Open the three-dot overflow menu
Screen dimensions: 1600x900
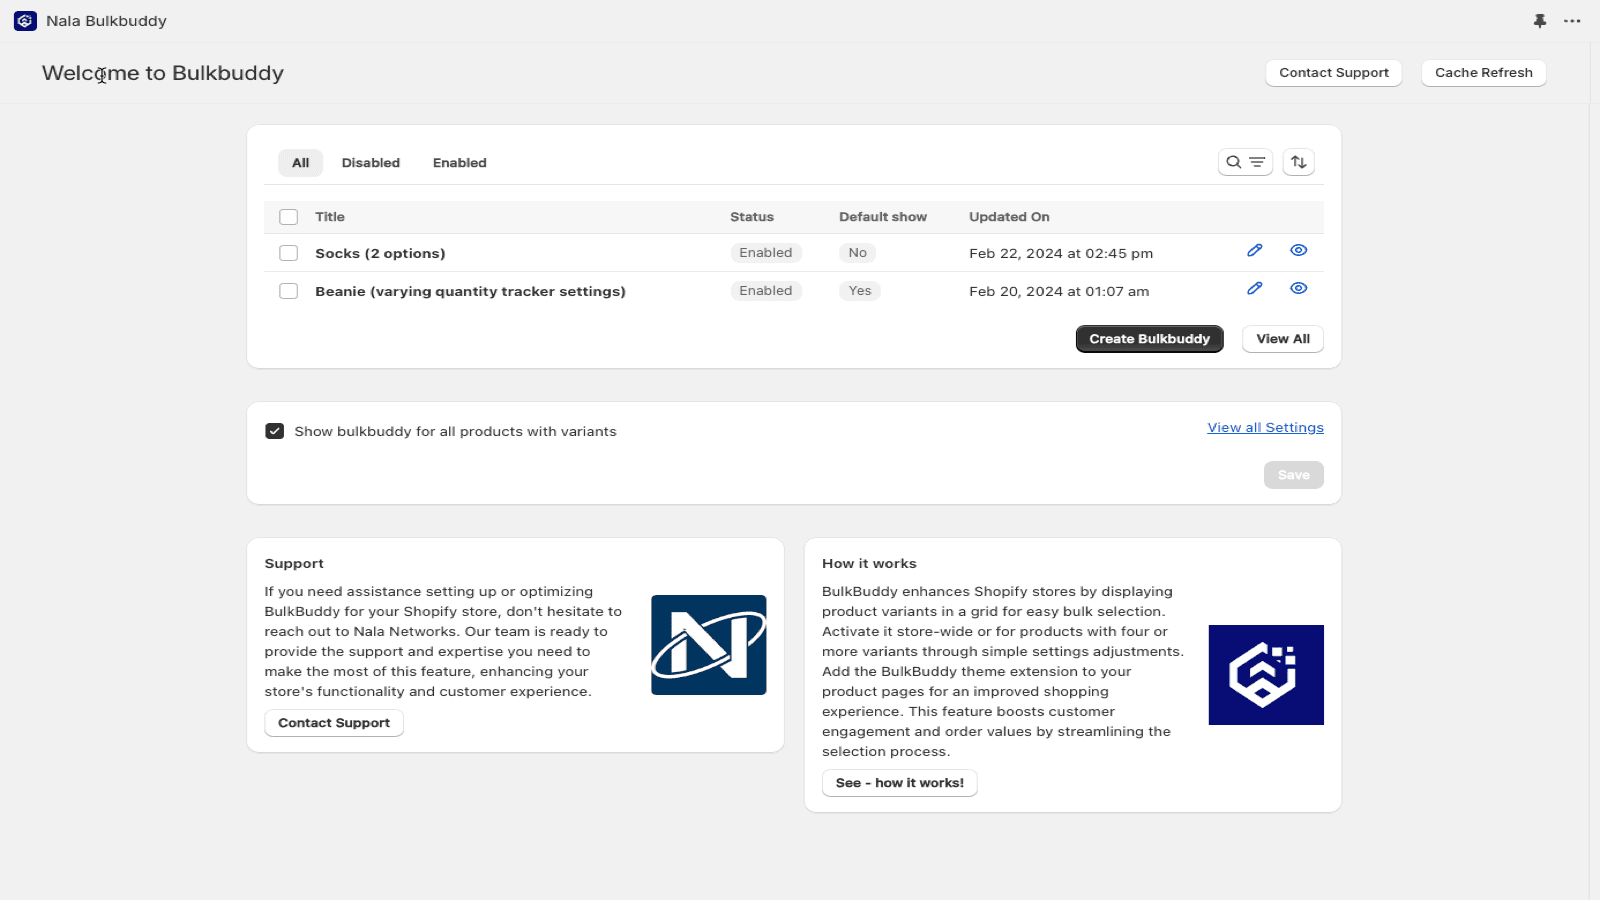point(1572,20)
